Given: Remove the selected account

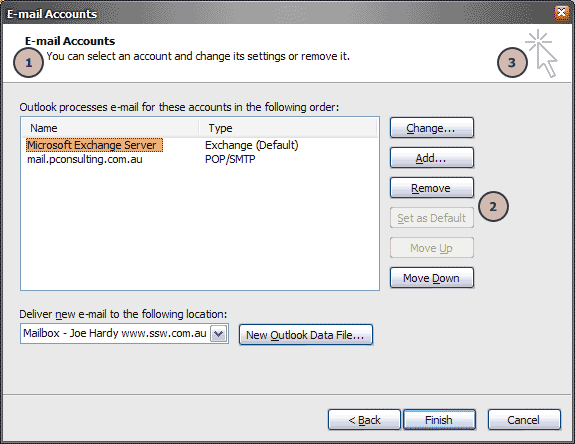Looking at the screenshot, I should pos(432,188).
